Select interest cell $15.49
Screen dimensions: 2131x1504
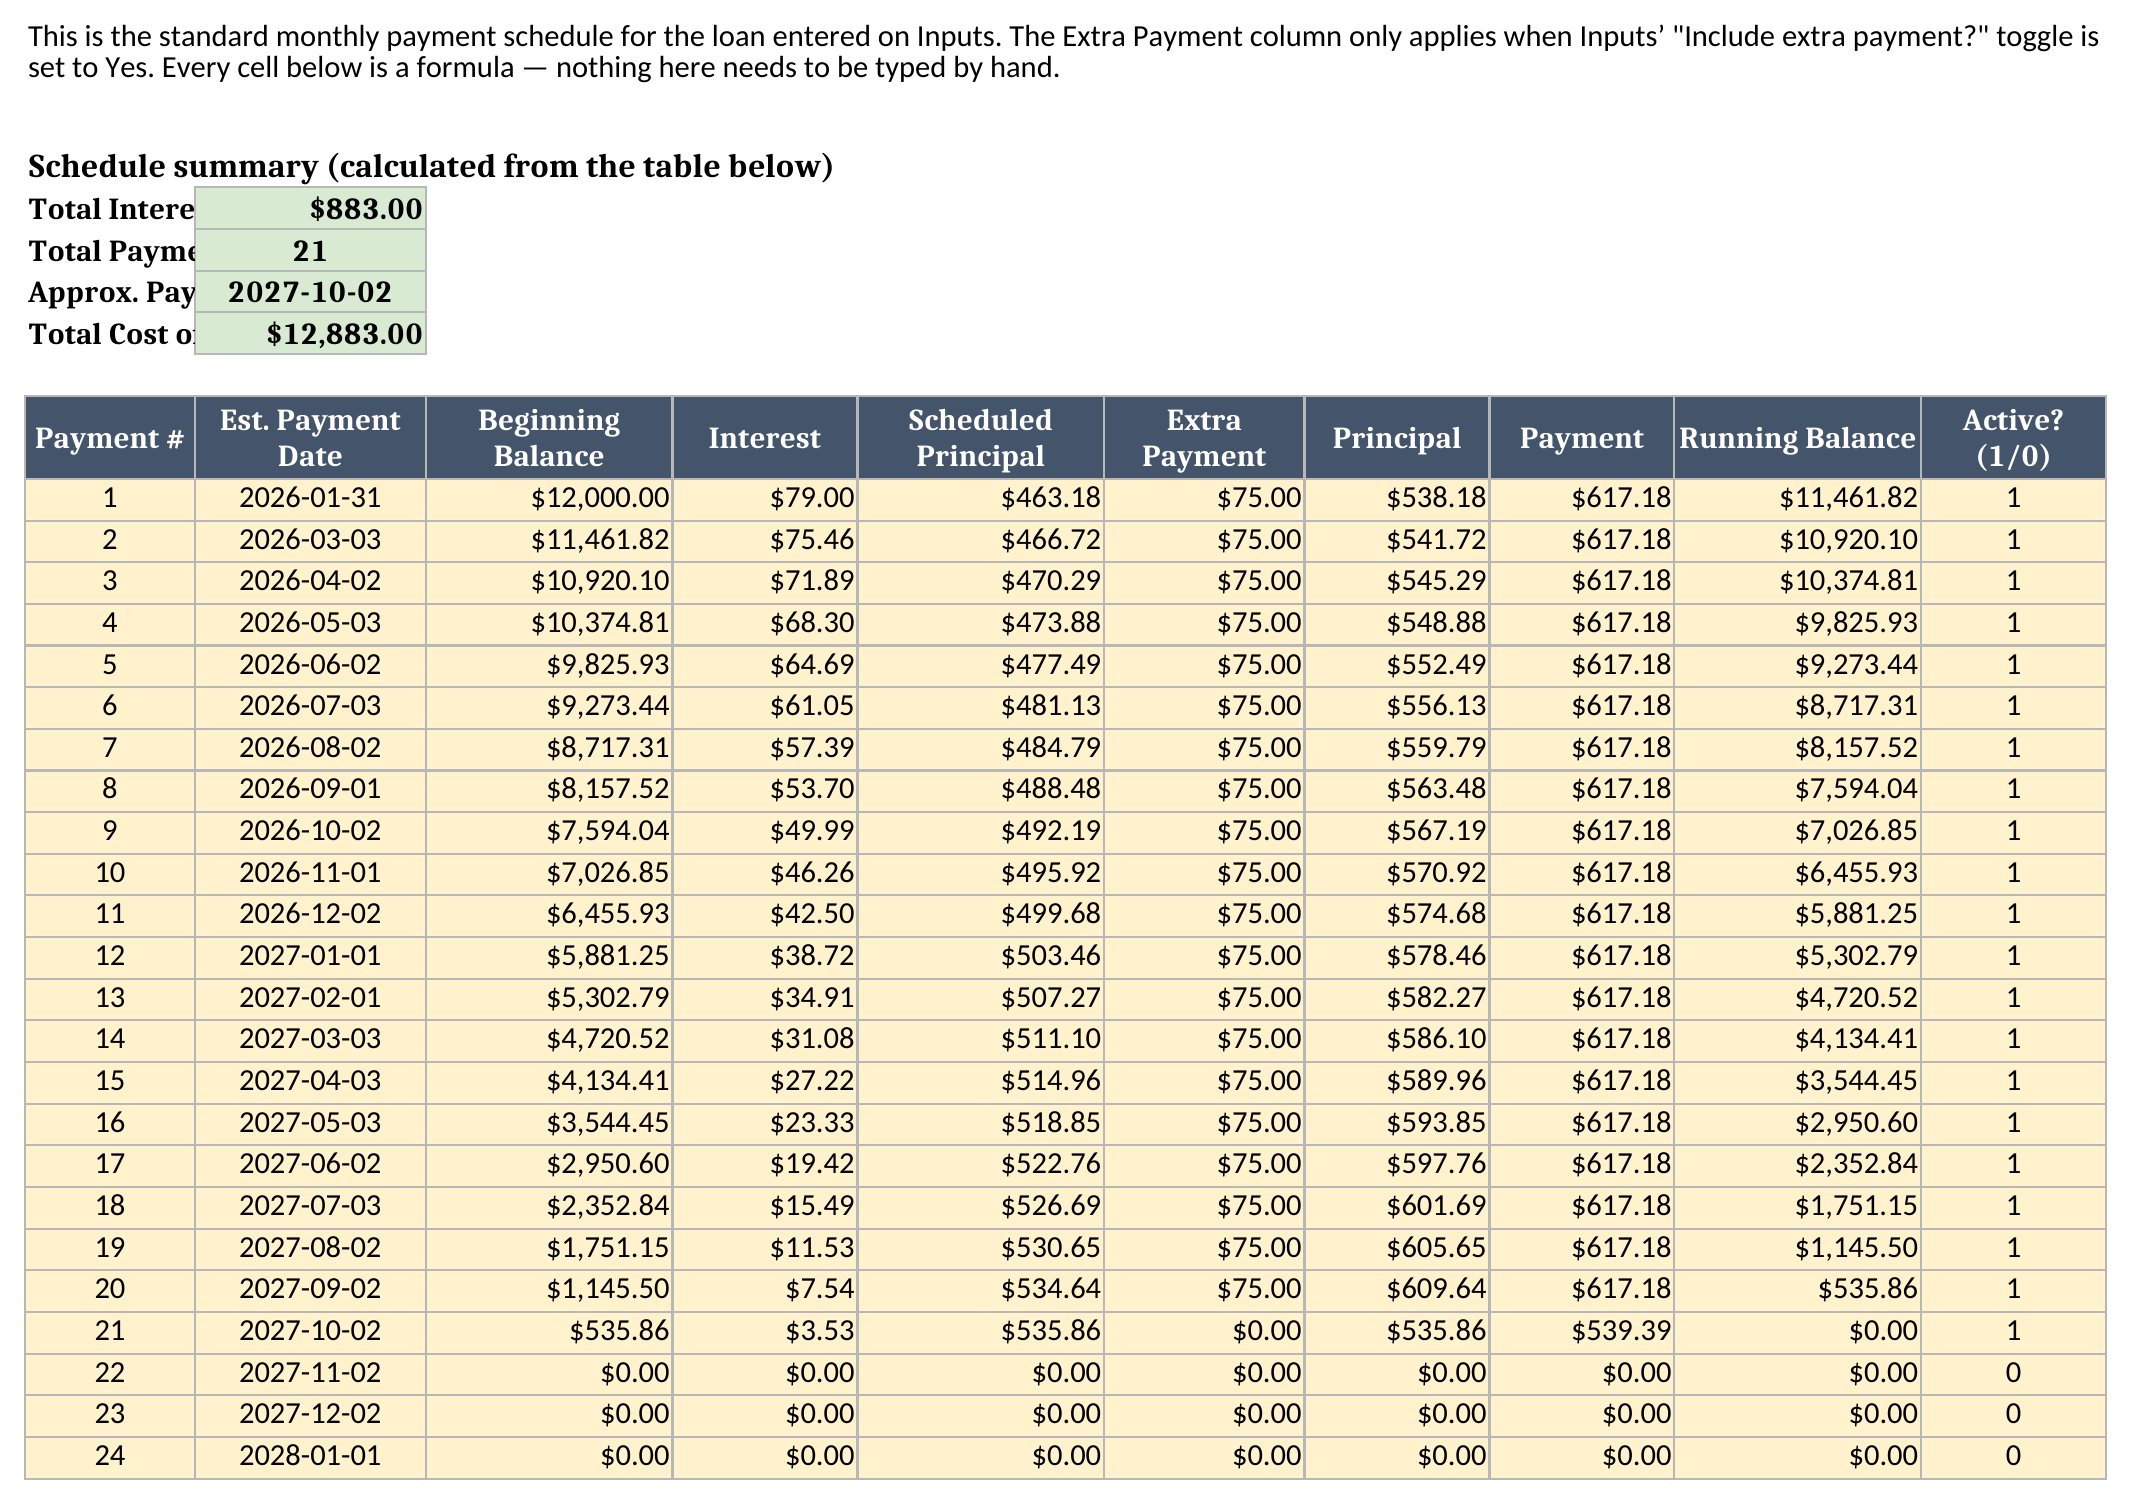coord(765,1207)
